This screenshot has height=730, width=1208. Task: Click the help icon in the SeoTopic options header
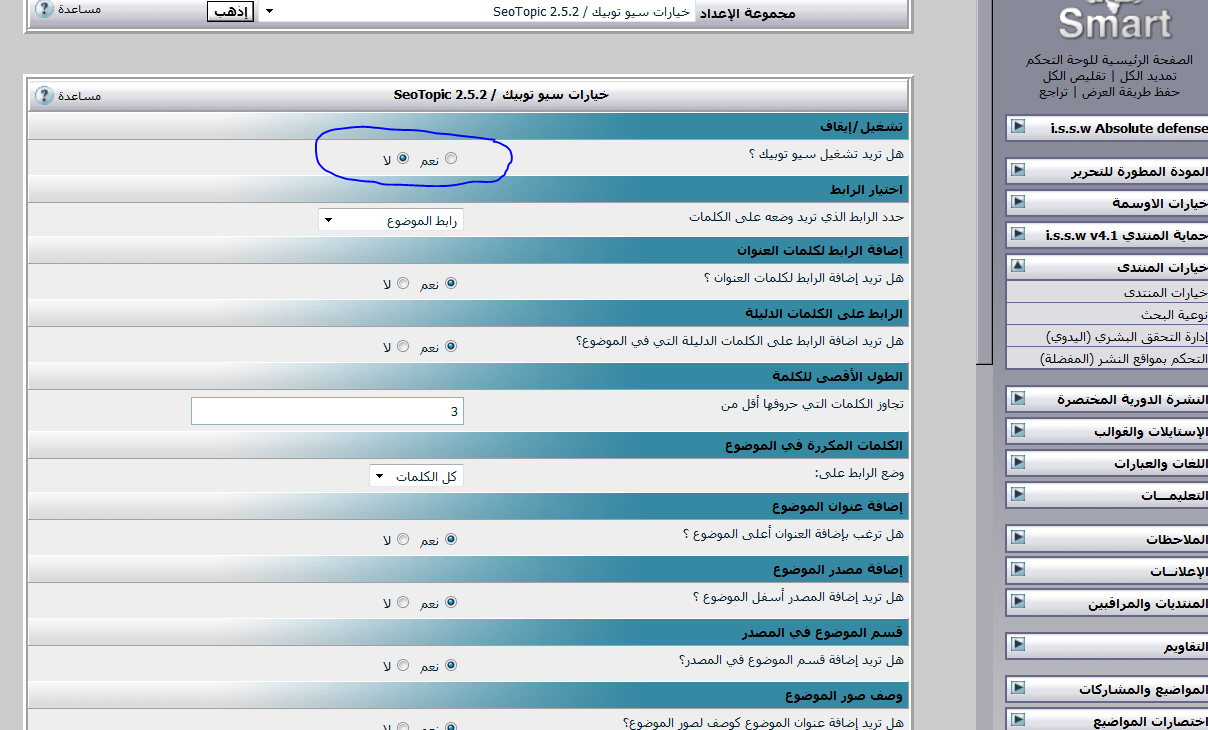click(44, 96)
